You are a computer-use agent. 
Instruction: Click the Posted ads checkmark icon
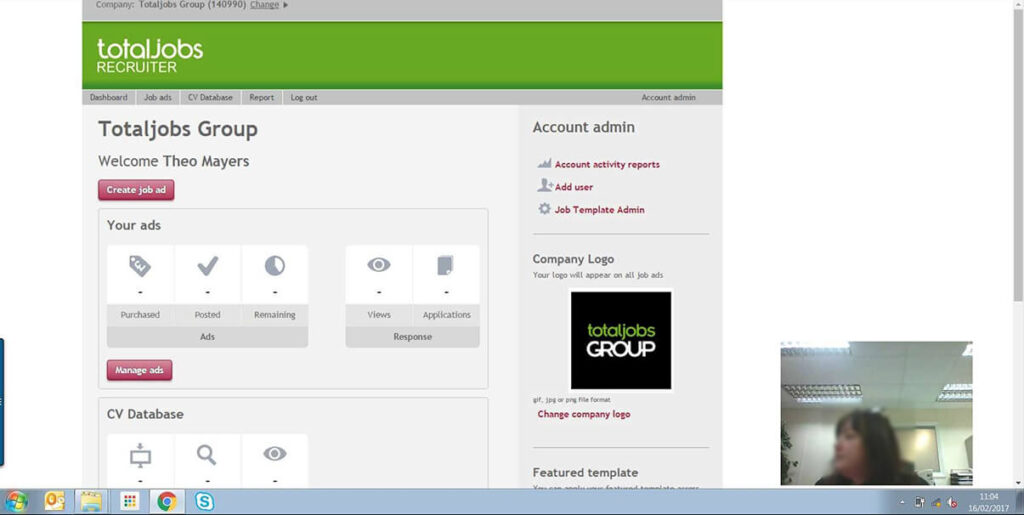coord(207,266)
